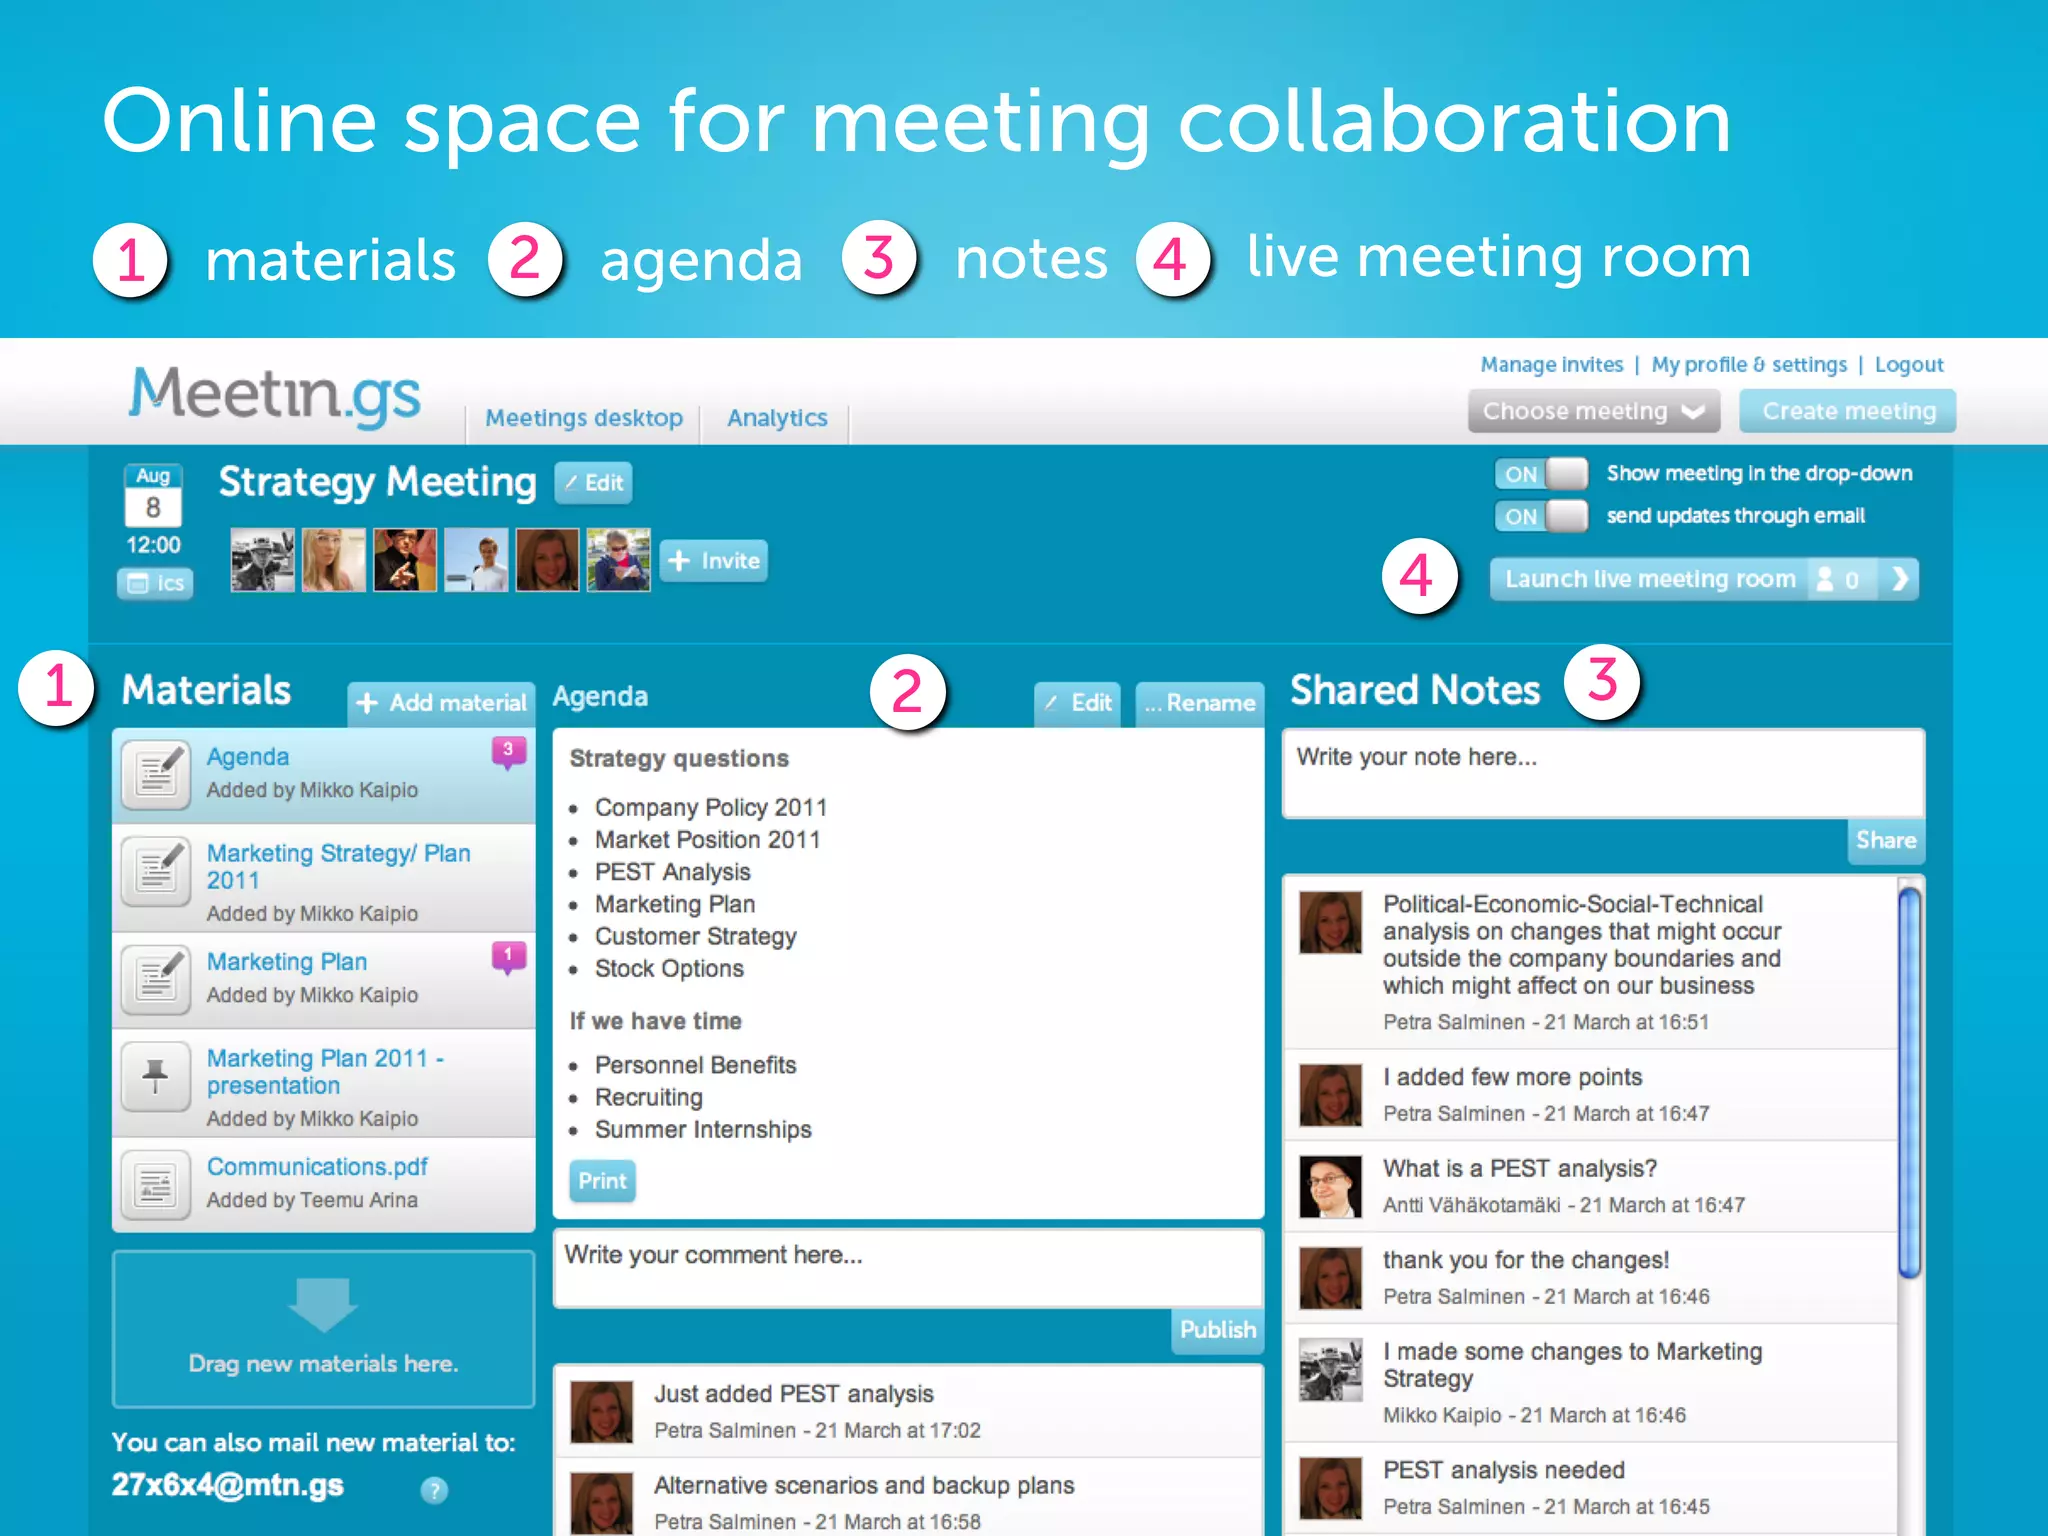Open the Meetings desktop tab
Screen dimensions: 2048x1536
(x=584, y=418)
